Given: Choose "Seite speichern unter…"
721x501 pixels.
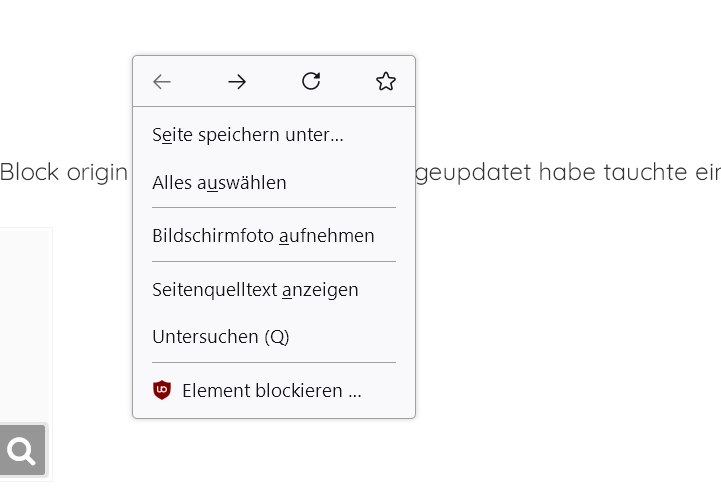Looking at the screenshot, I should coord(248,134).
